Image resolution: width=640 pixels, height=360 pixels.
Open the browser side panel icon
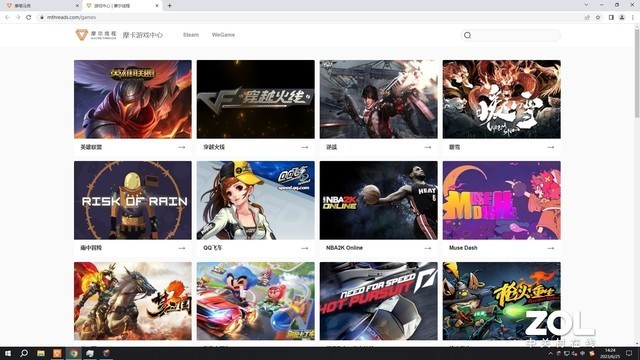(611, 17)
